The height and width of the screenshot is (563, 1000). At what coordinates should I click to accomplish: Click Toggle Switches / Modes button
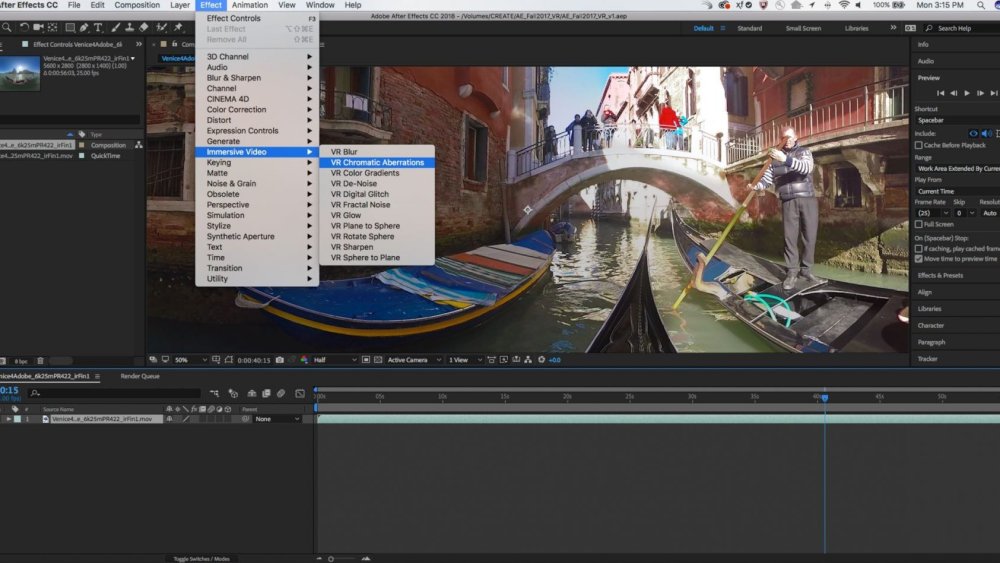pyautogui.click(x=202, y=559)
